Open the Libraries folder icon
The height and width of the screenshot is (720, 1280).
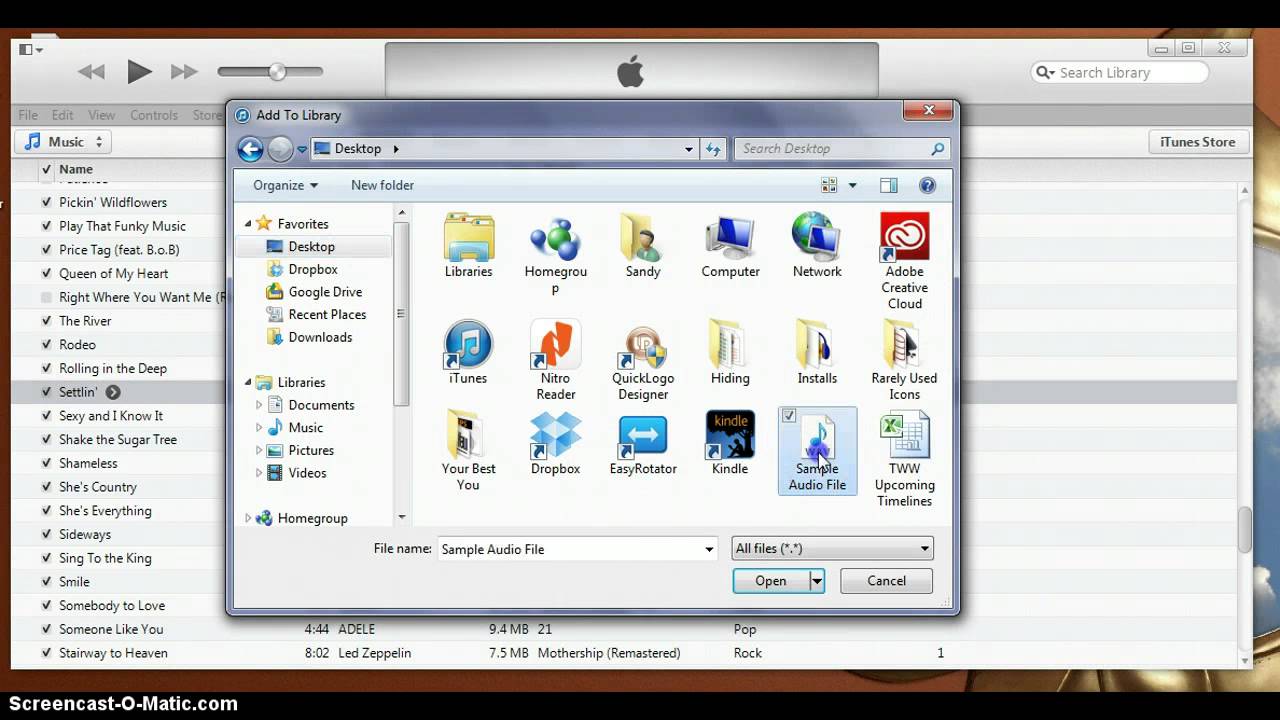point(468,246)
